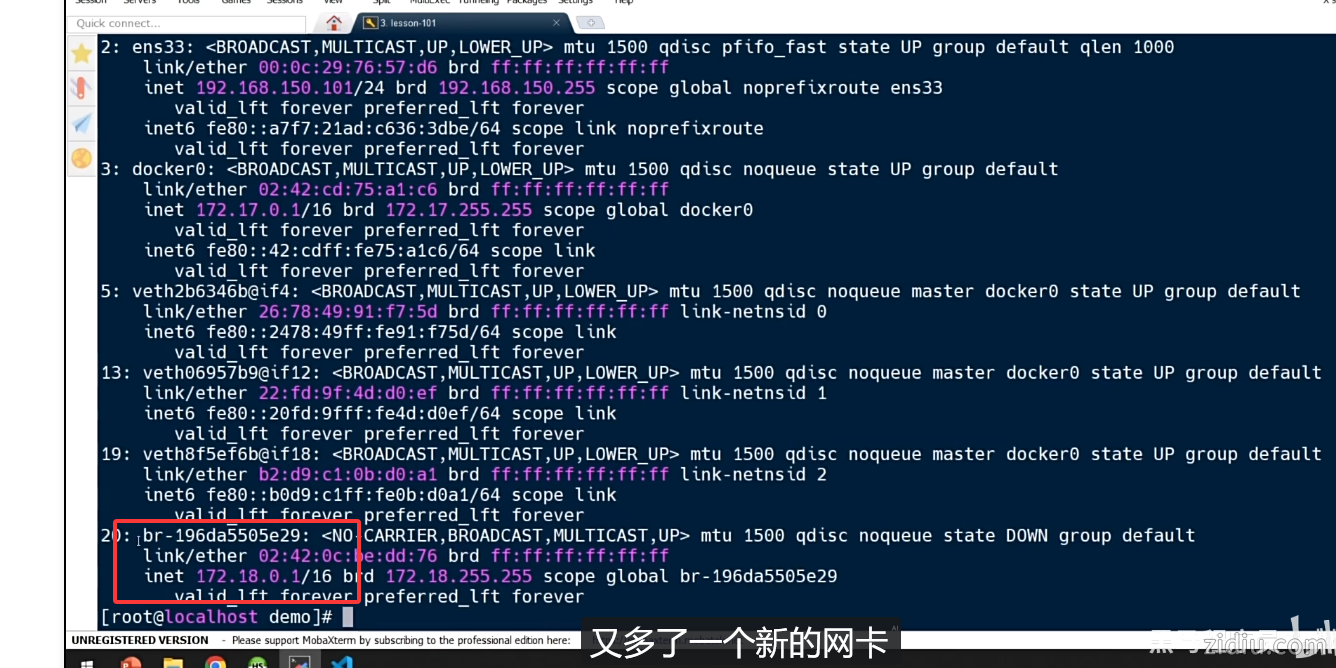Open the Settings menu

click(575, 2)
